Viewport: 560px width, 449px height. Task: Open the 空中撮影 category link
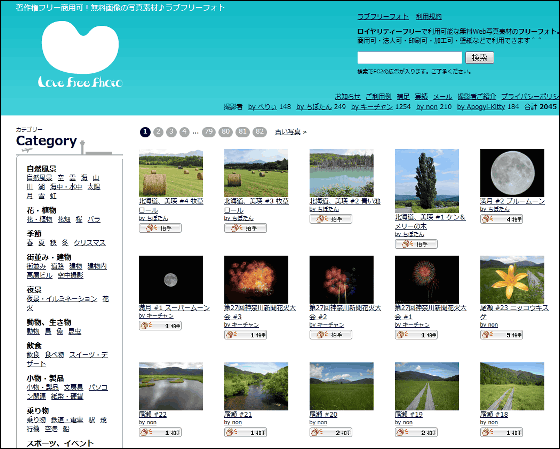pyautogui.click(x=70, y=275)
